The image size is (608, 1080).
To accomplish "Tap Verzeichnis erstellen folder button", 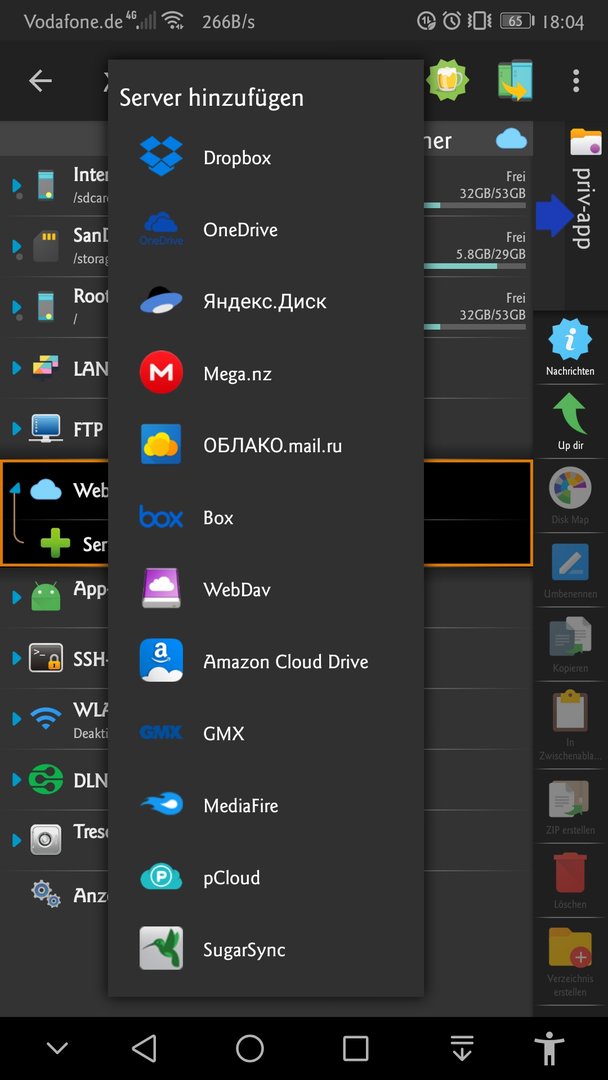I will point(570,962).
